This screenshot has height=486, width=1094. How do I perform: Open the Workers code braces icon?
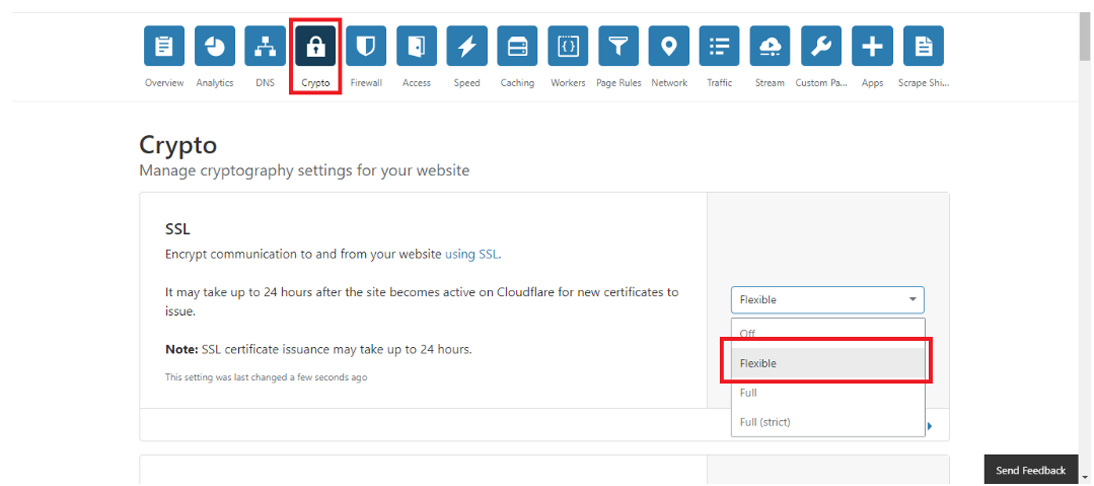click(x=568, y=47)
